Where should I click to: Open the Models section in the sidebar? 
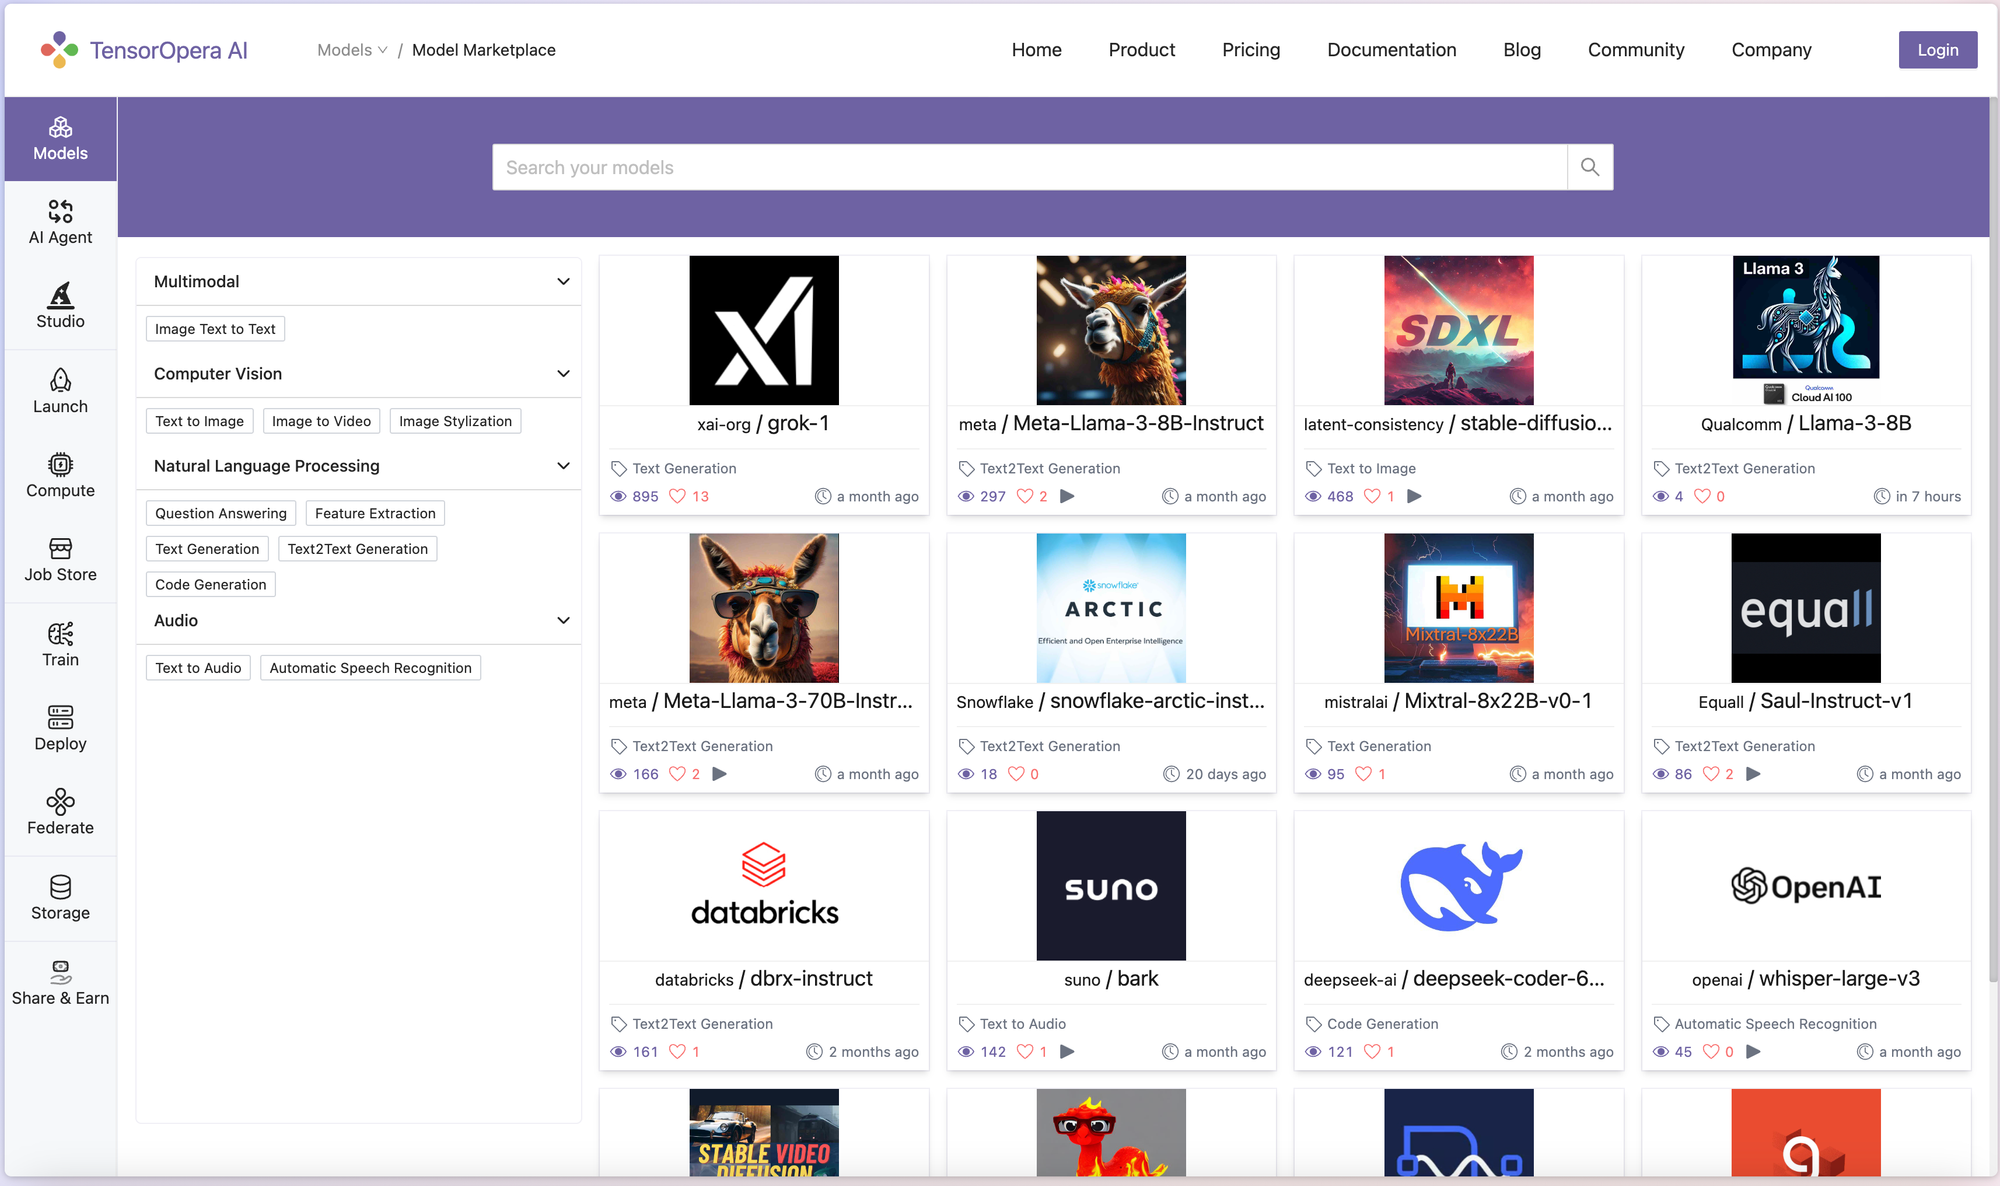[x=60, y=138]
